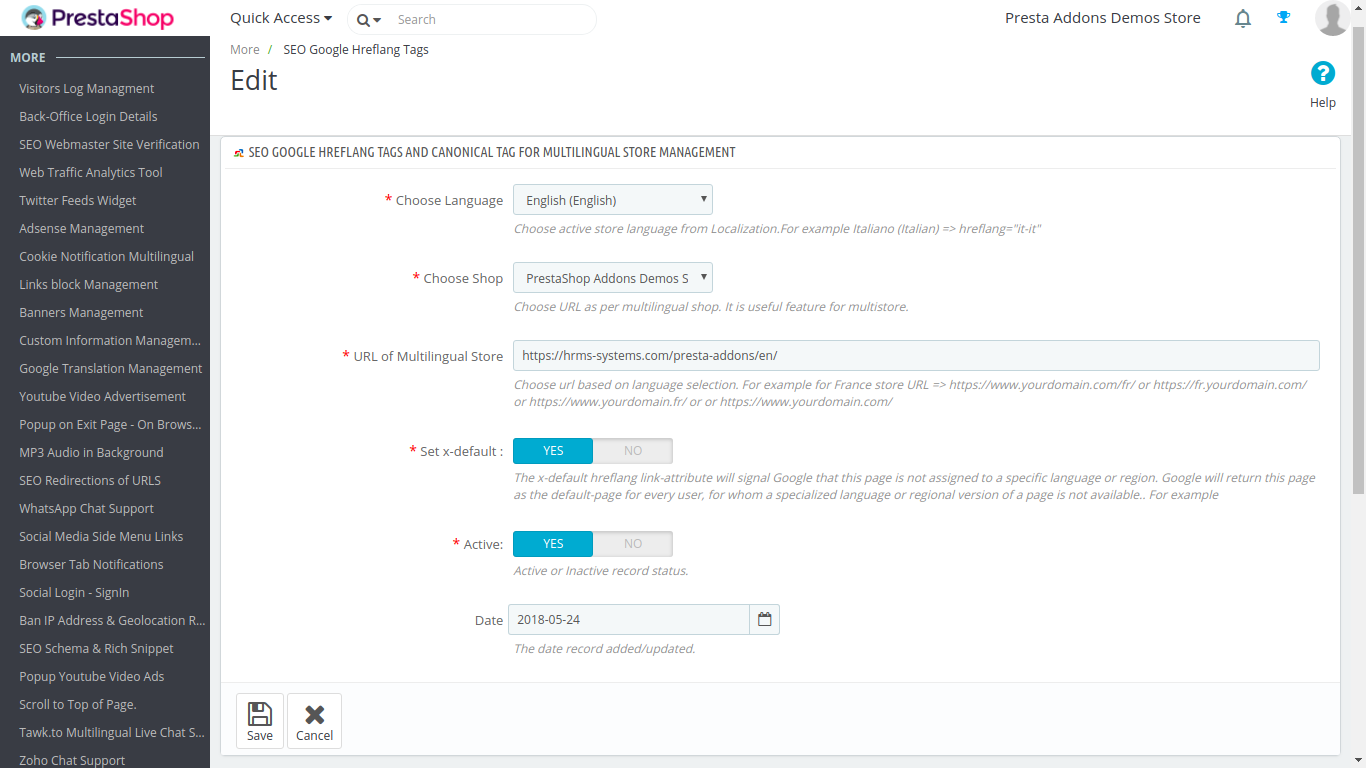Open Ban IP Address & Geolocation item
1366x768 pixels.
point(112,620)
